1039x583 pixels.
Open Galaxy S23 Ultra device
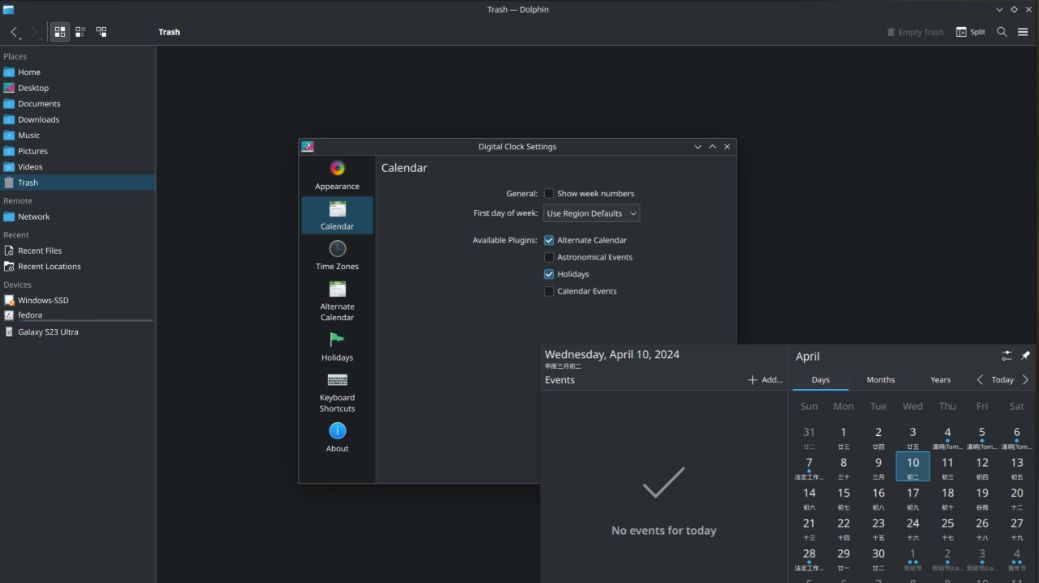click(x=78, y=332)
